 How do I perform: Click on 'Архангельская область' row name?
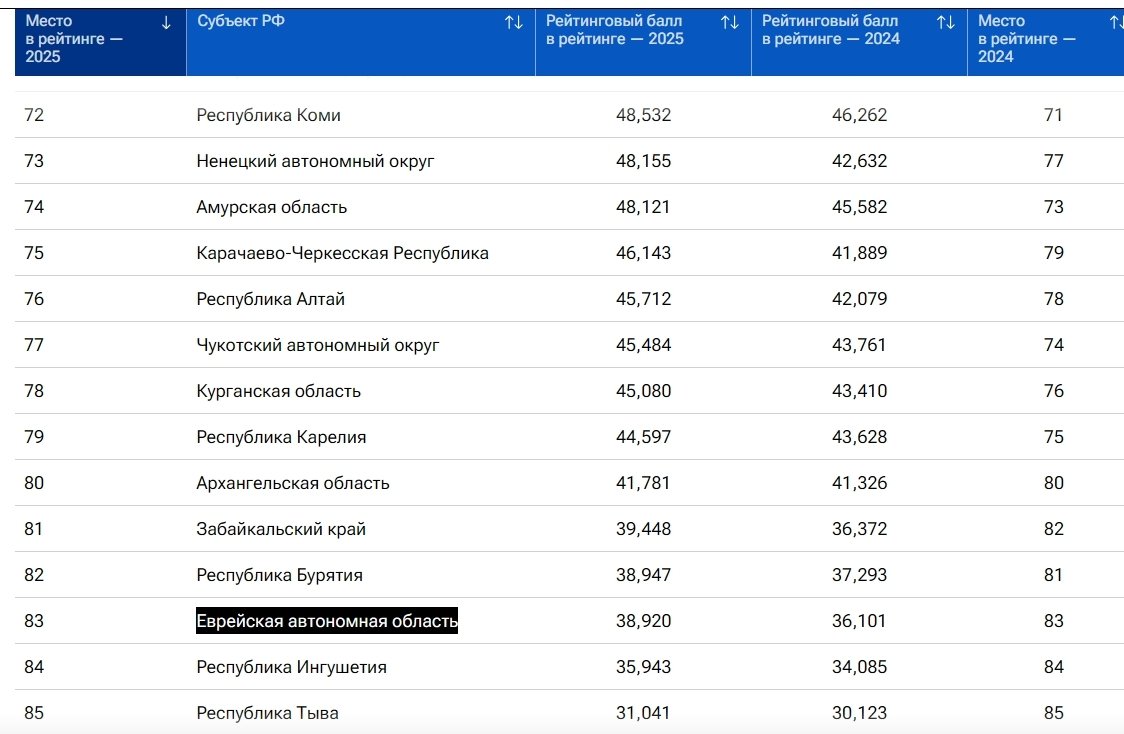[292, 483]
